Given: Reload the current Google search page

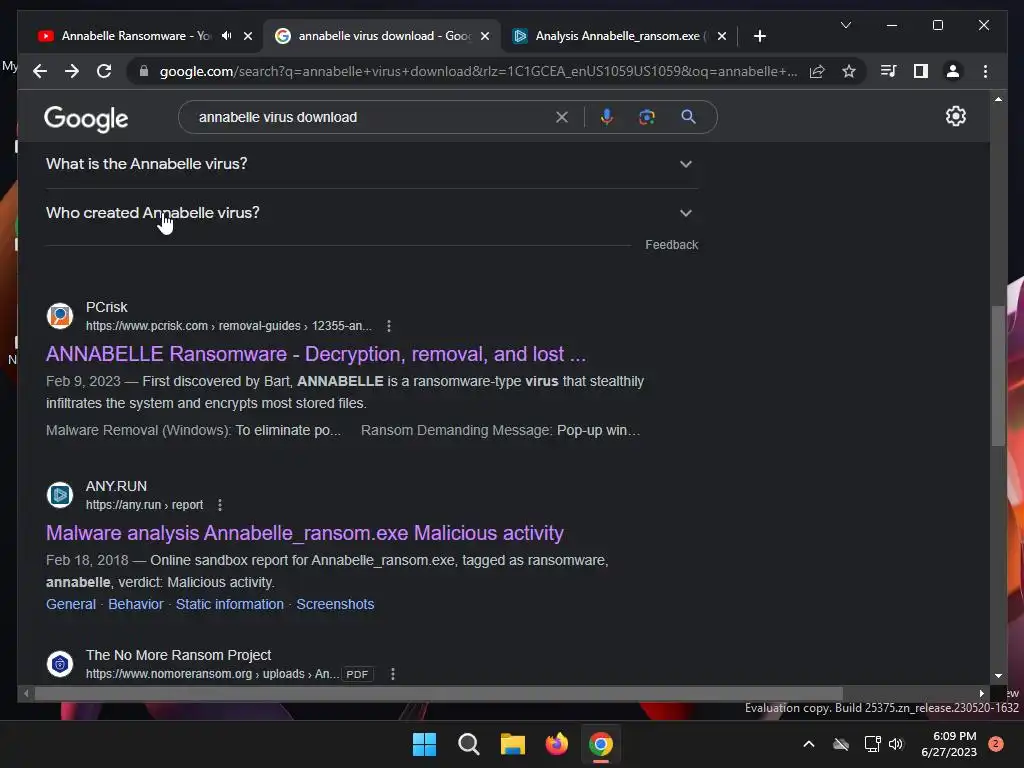Looking at the screenshot, I should coord(104,71).
